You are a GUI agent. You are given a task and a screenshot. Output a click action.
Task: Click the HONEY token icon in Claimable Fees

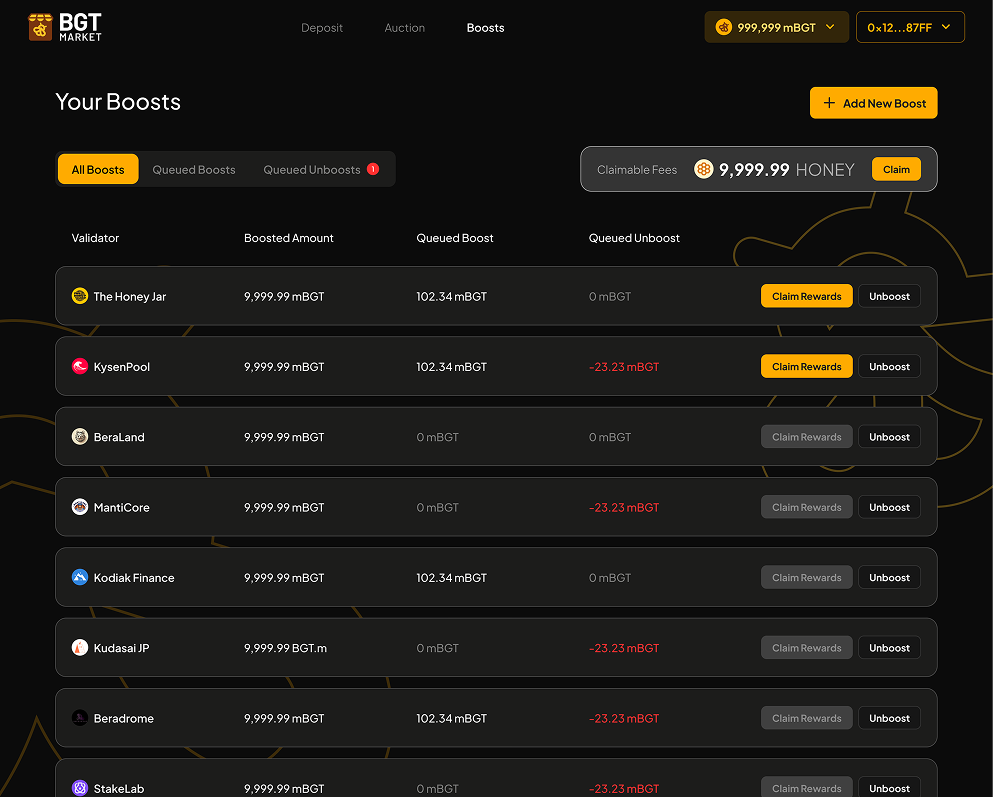704,169
